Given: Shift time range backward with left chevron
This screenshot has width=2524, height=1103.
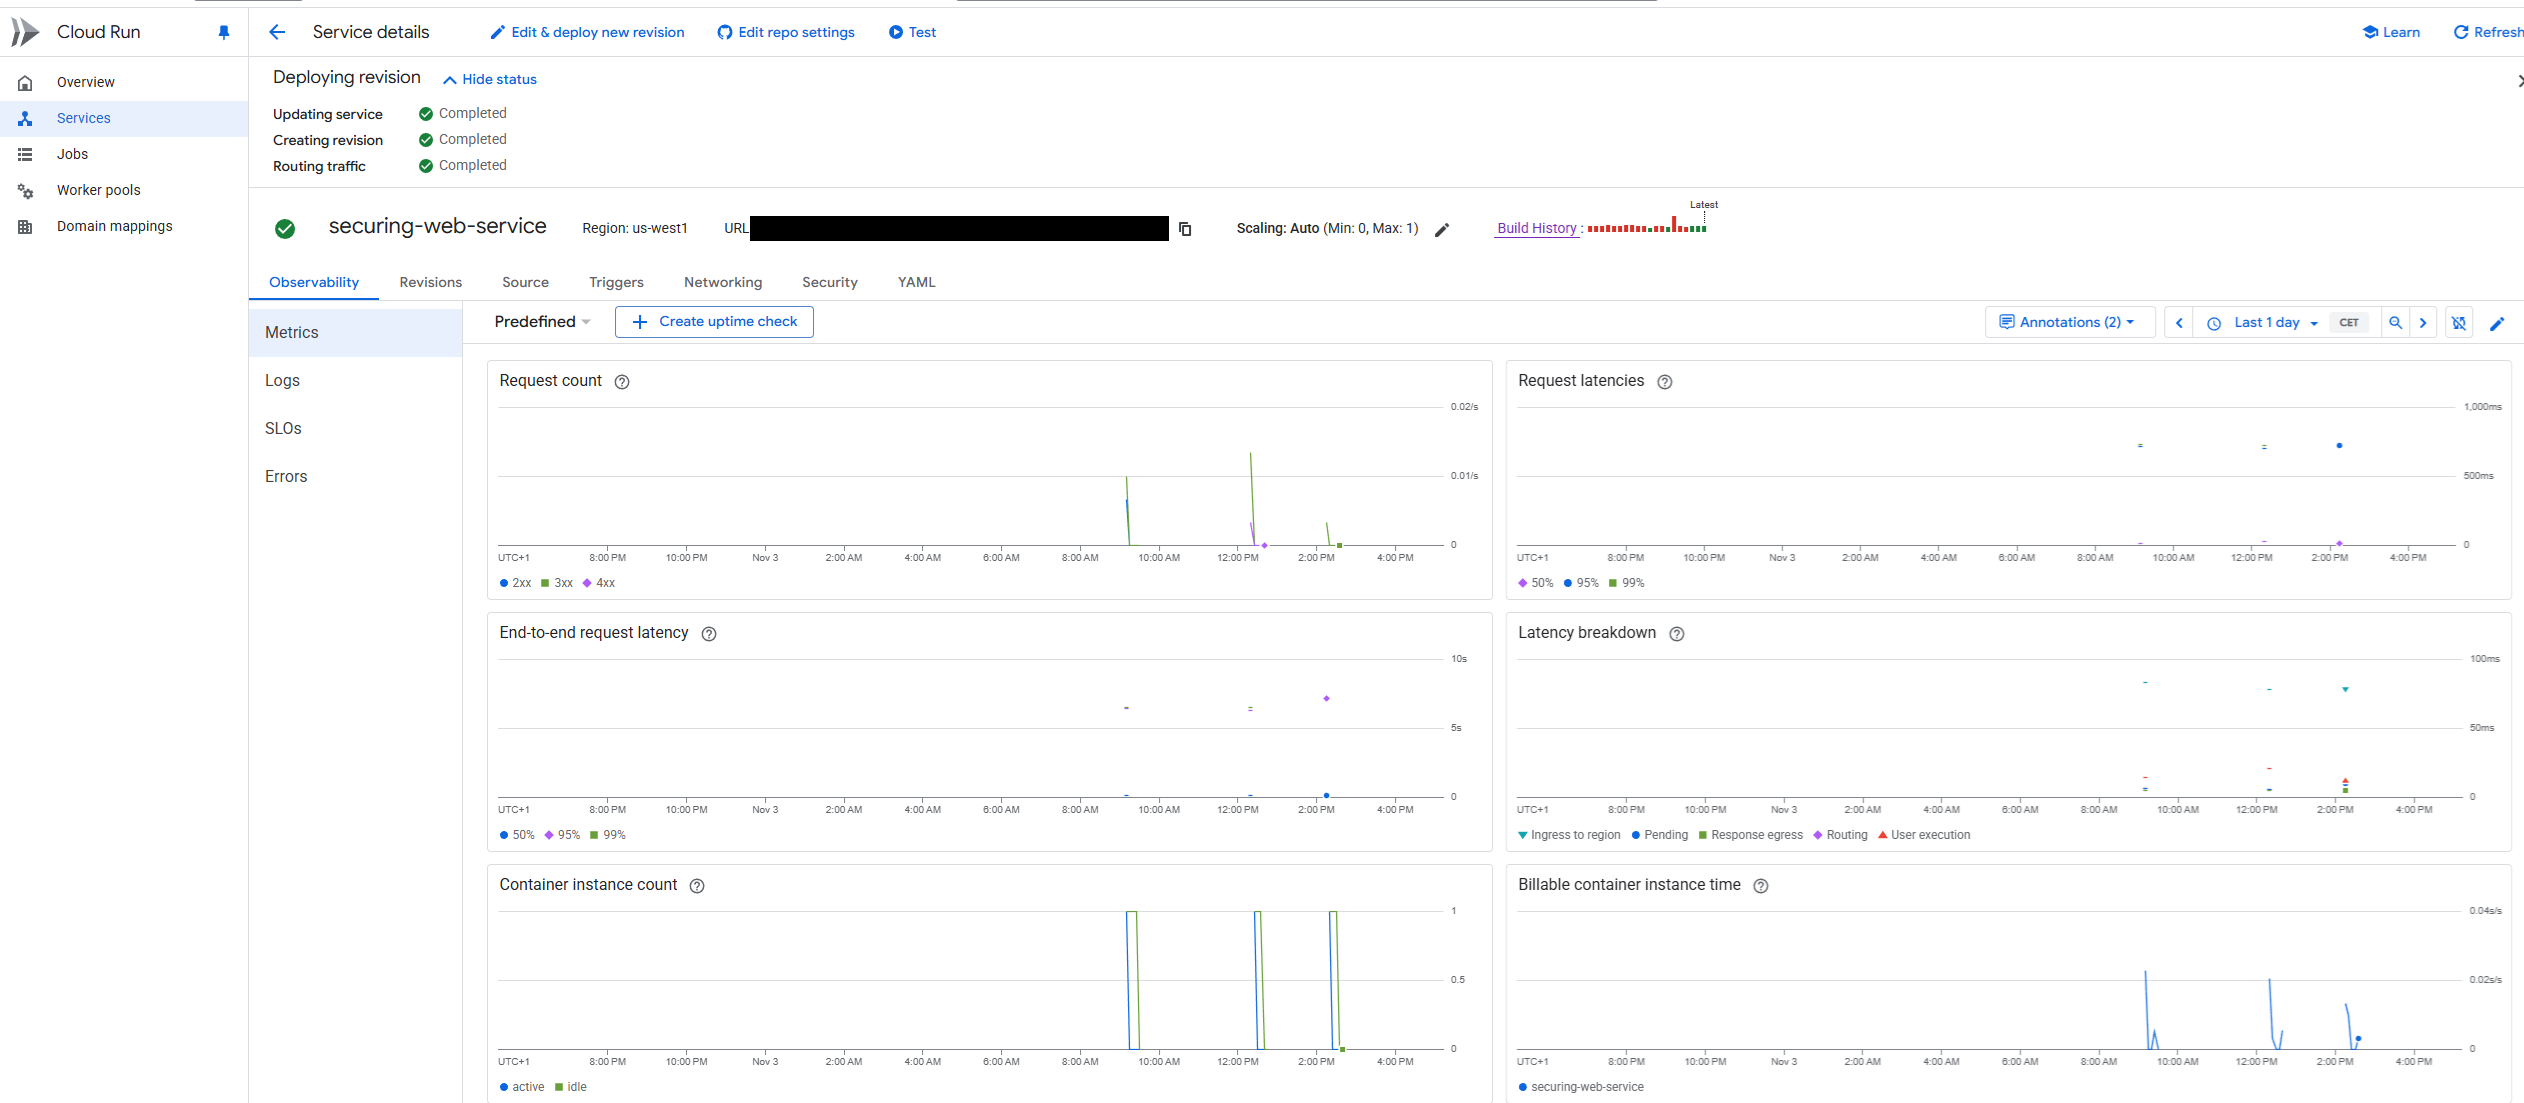Looking at the screenshot, I should [x=2179, y=322].
